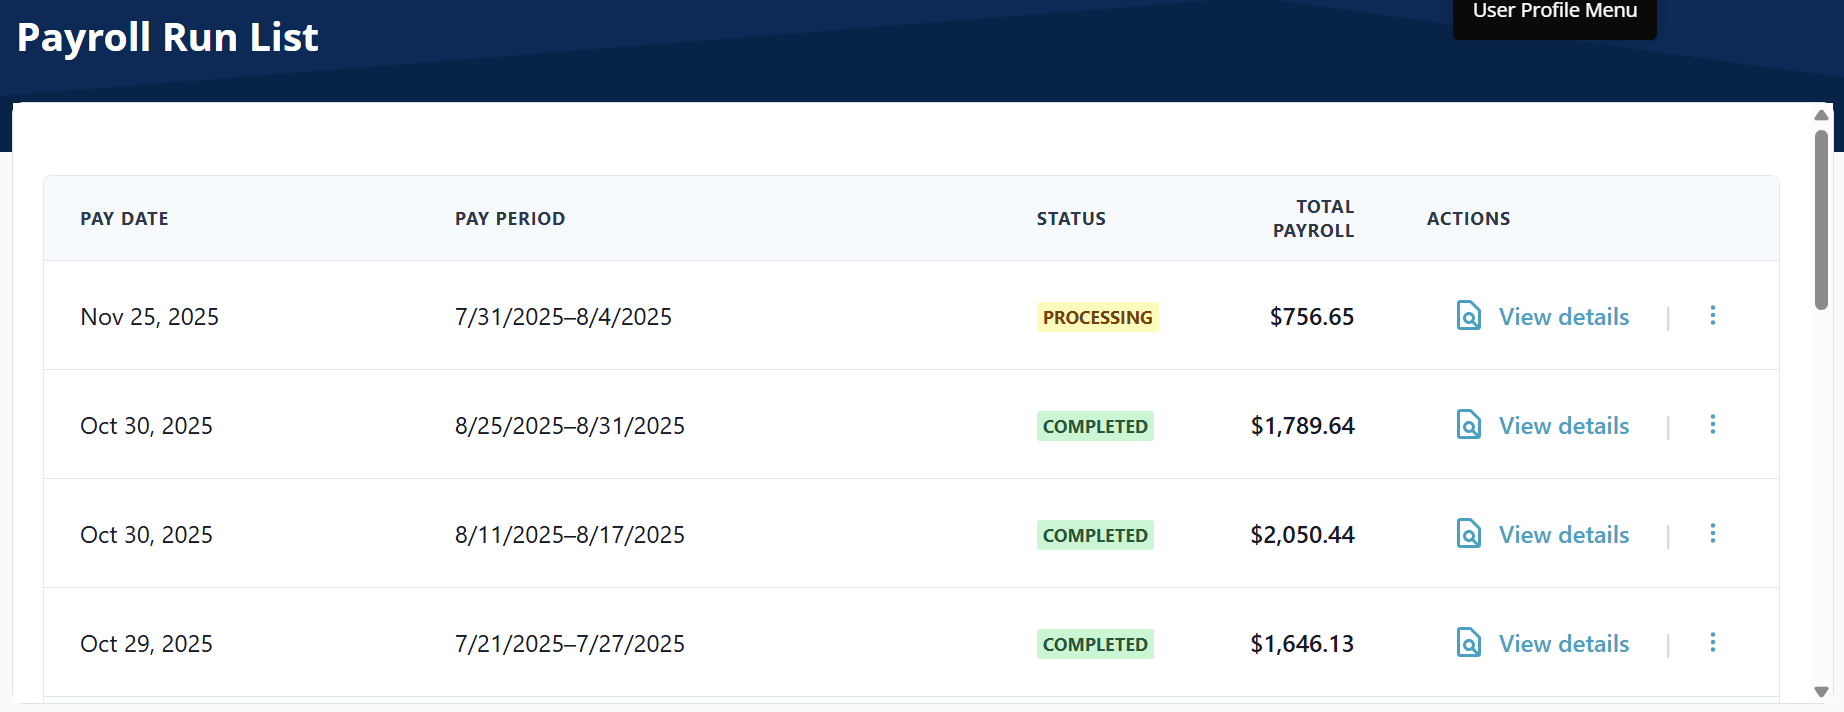The width and height of the screenshot is (1844, 712).
Task: Open three-dot menu for Oct 29, 2025 payroll
Action: coord(1712,643)
